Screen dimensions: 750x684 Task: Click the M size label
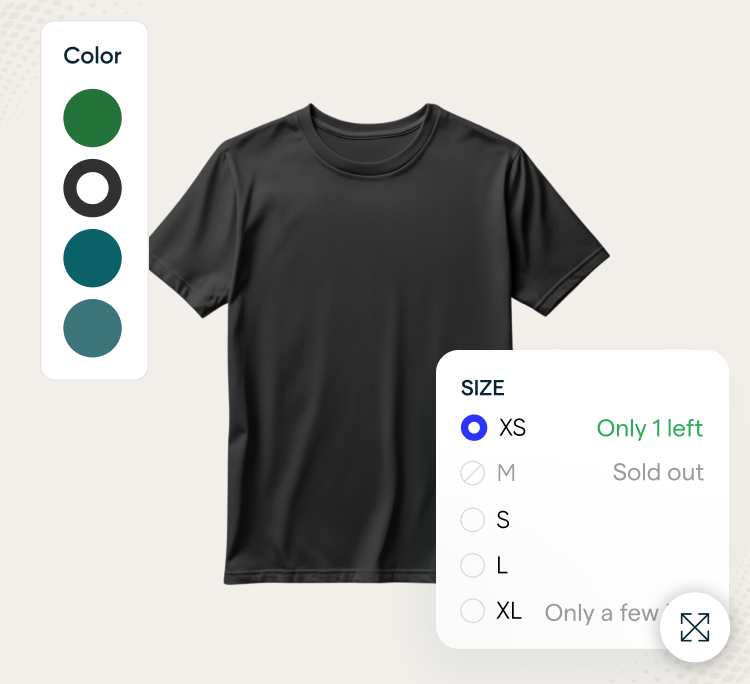(x=506, y=473)
